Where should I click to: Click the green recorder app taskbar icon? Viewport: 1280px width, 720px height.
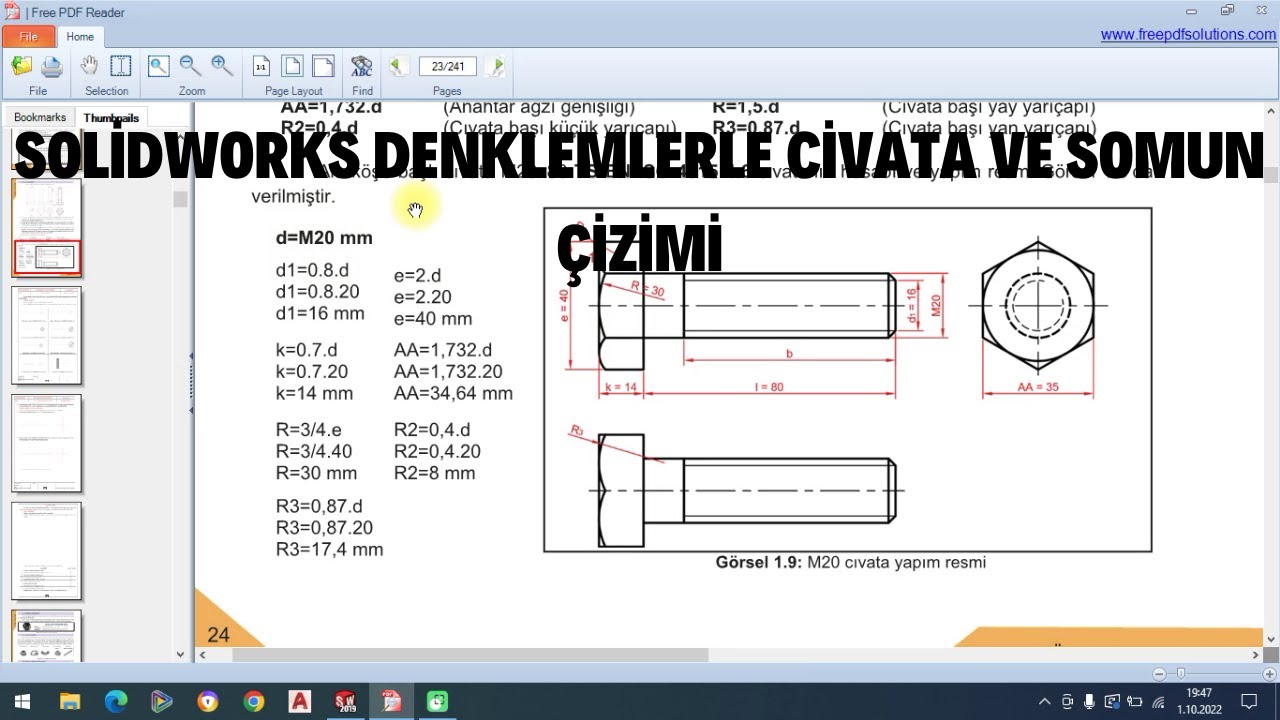tap(437, 701)
